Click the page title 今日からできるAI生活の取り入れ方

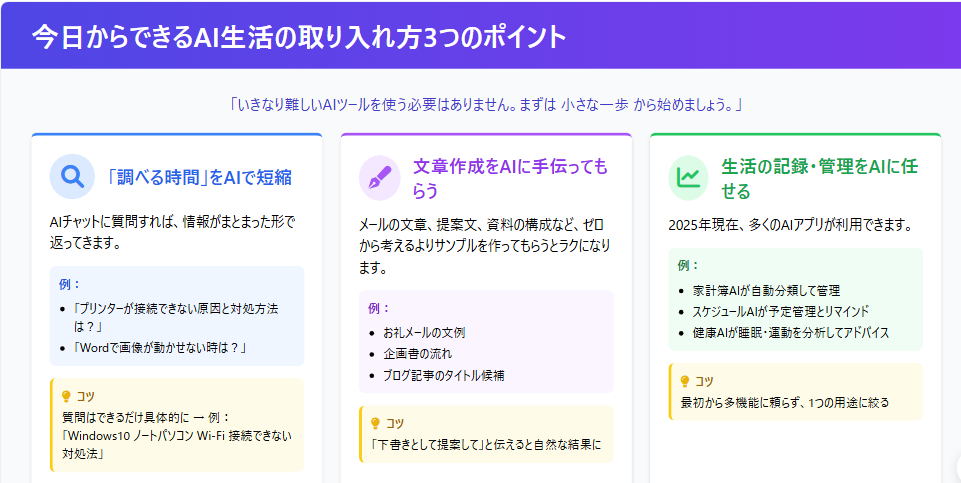click(299, 36)
